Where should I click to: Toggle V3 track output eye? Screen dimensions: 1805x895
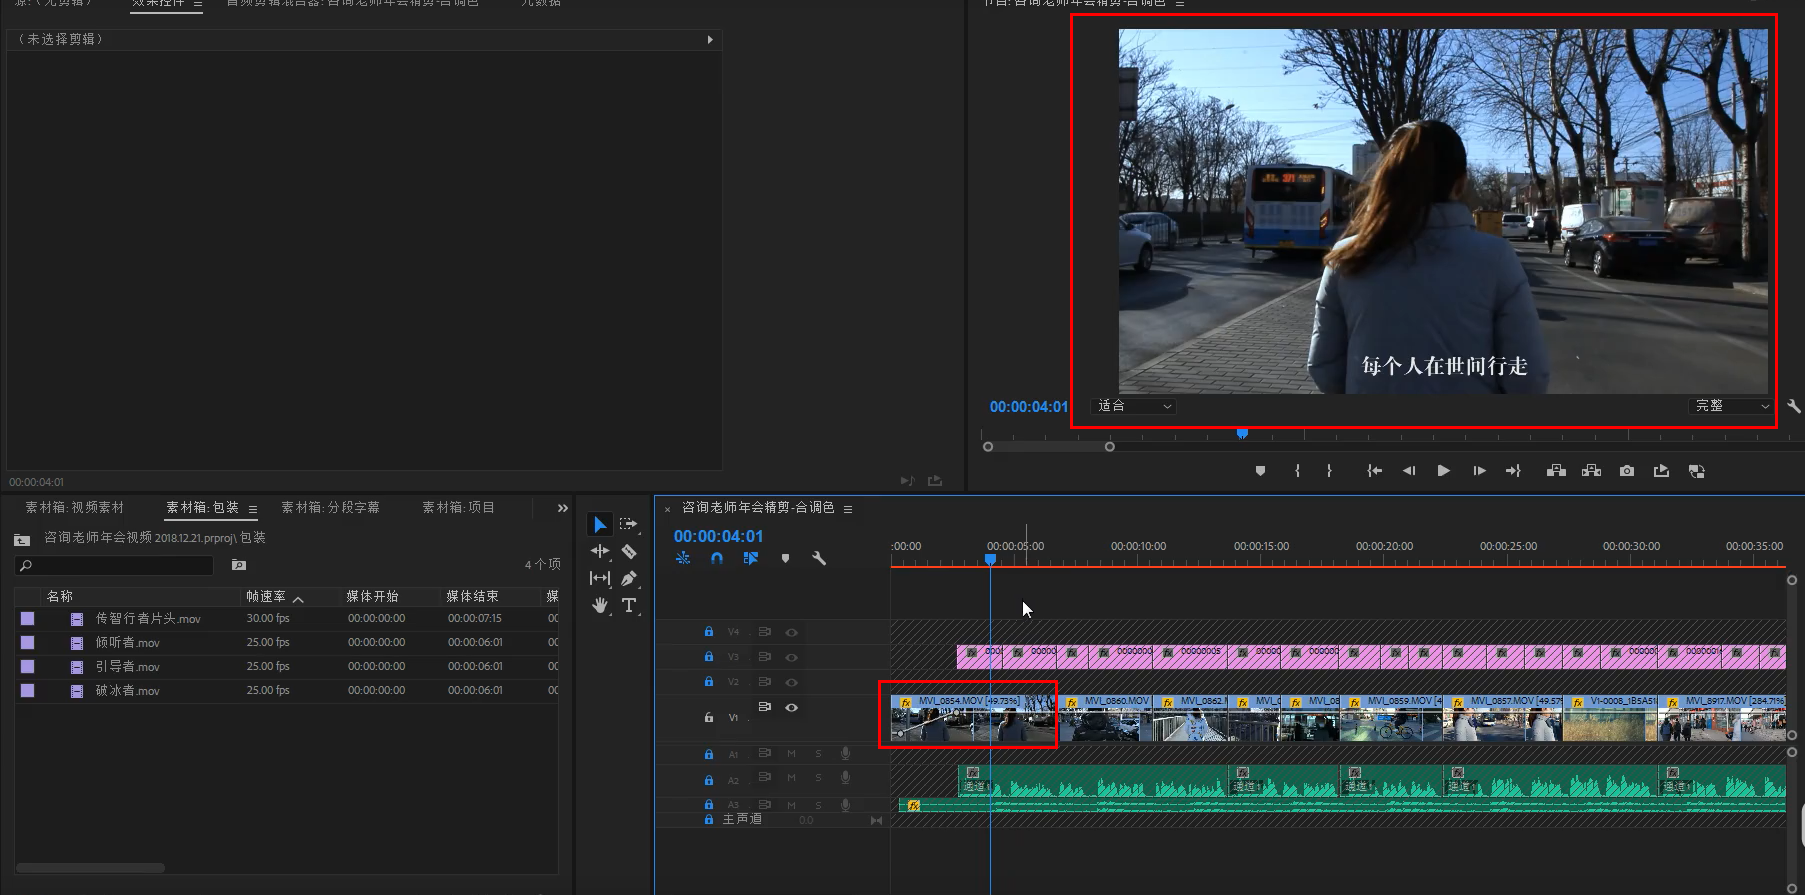click(791, 657)
